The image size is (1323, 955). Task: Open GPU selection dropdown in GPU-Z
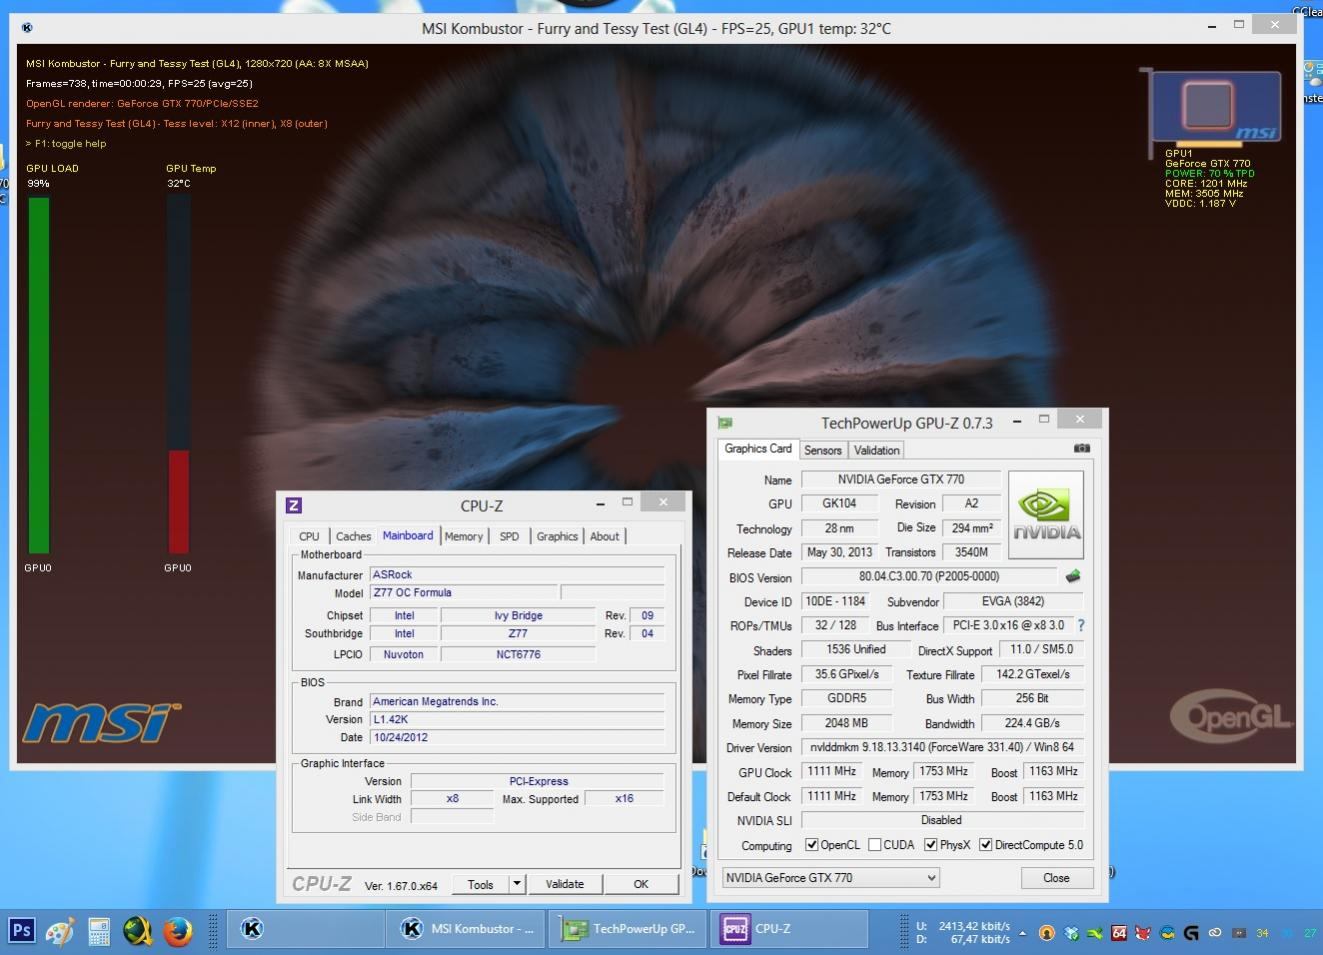pyautogui.click(x=831, y=878)
